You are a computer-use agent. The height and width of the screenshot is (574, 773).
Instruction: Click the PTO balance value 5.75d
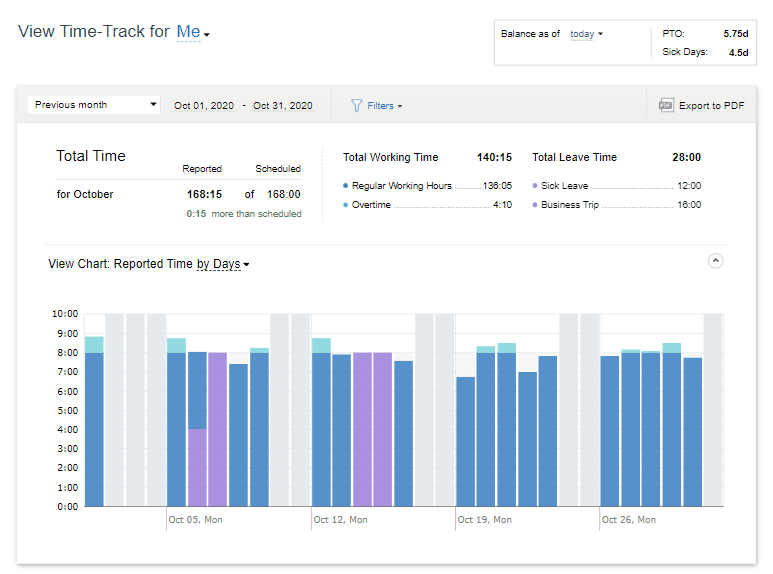(736, 34)
